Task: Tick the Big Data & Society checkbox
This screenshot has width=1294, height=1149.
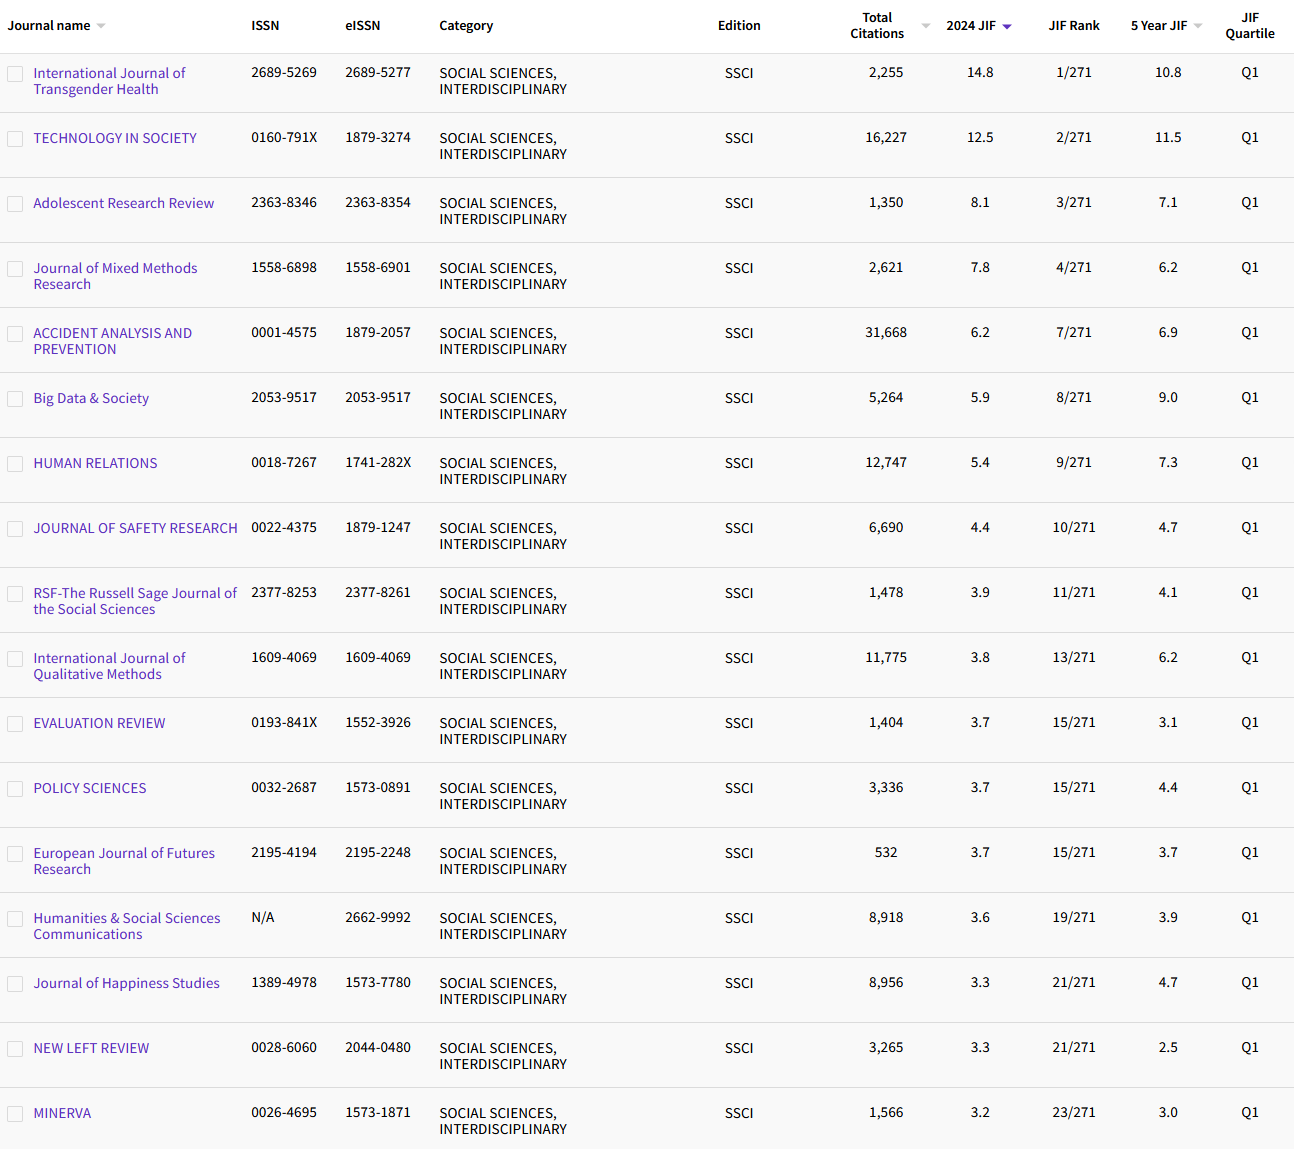Action: click(15, 399)
